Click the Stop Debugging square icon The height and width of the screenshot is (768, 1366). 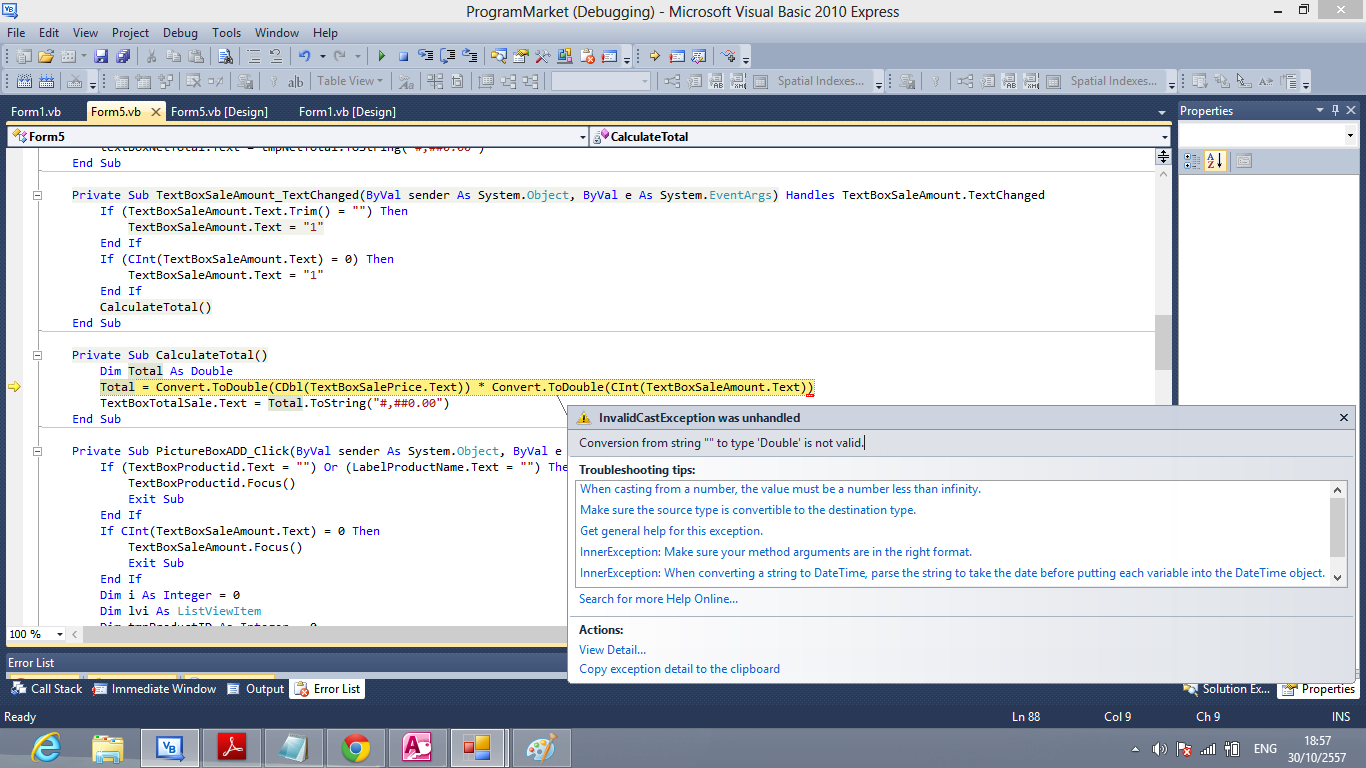click(x=403, y=56)
